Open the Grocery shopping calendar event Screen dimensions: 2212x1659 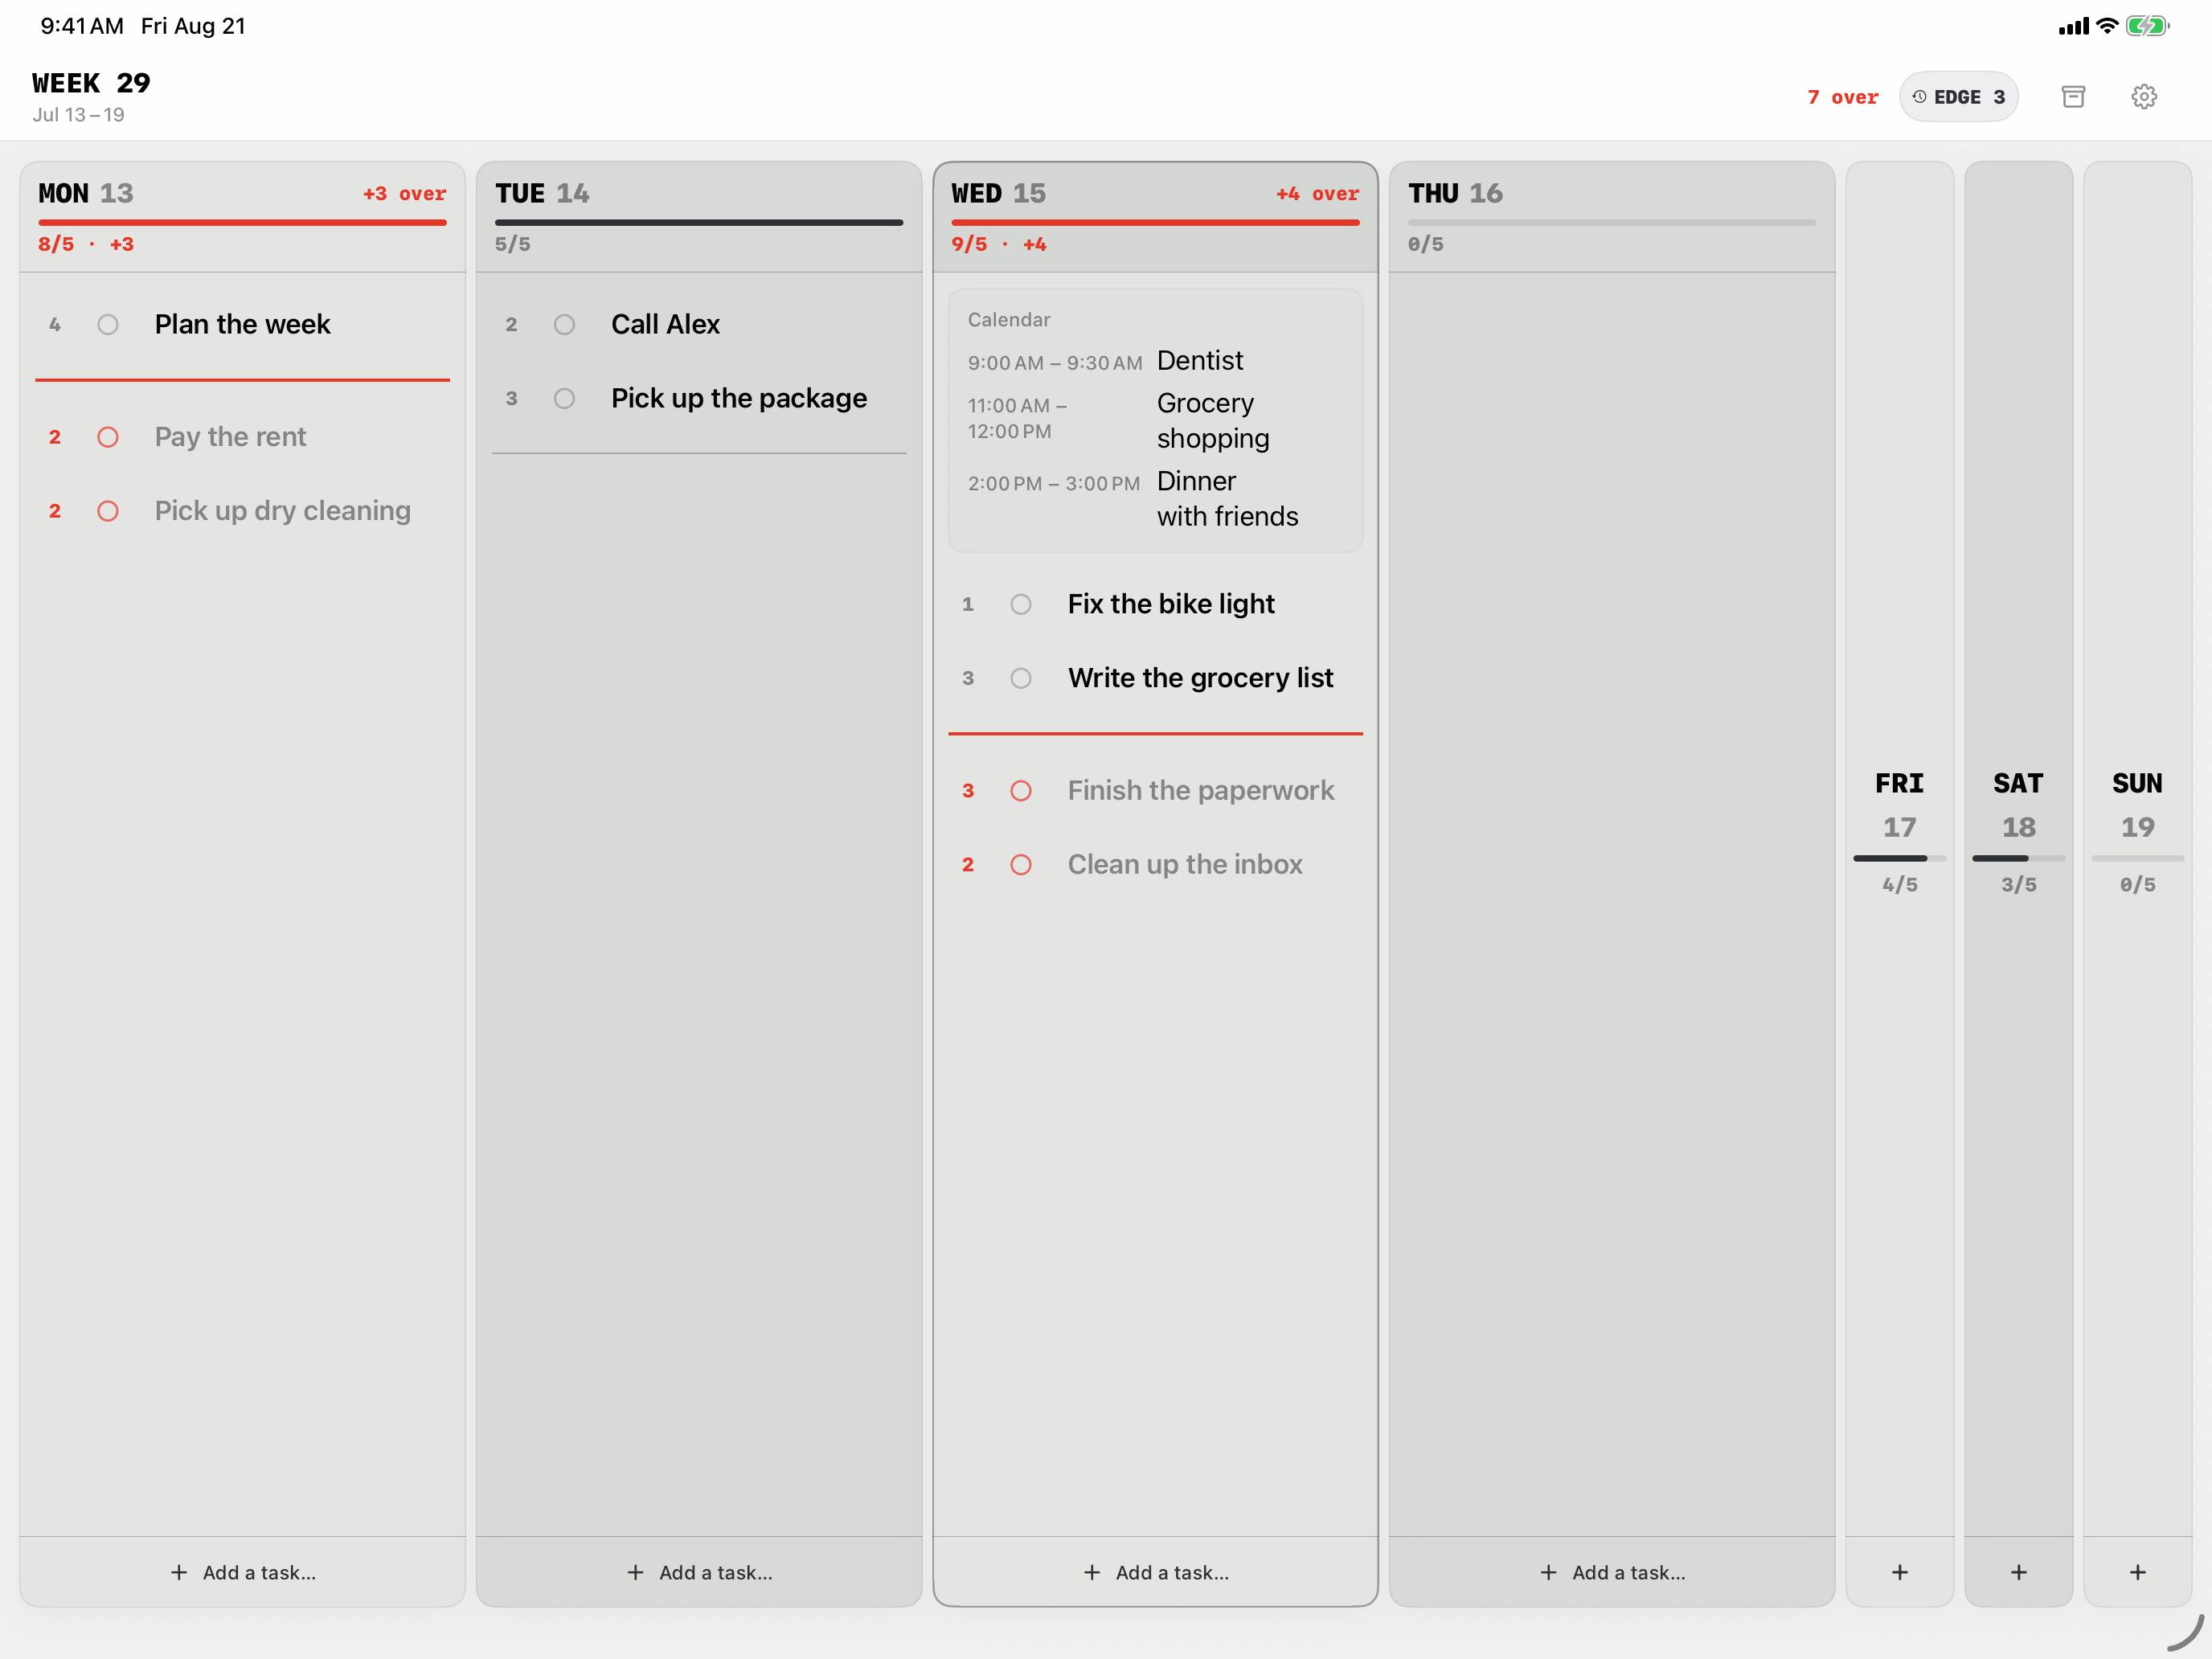click(x=1155, y=420)
